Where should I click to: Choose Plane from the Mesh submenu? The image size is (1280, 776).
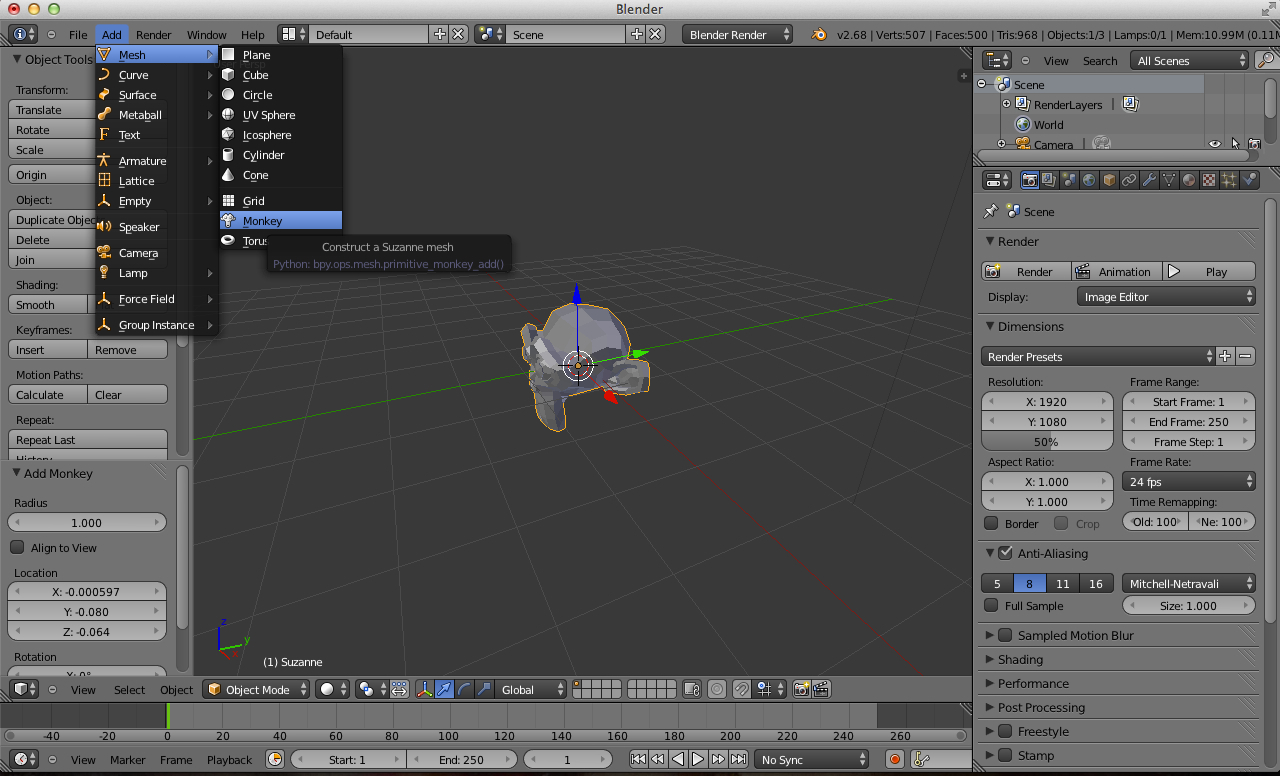tap(281, 55)
